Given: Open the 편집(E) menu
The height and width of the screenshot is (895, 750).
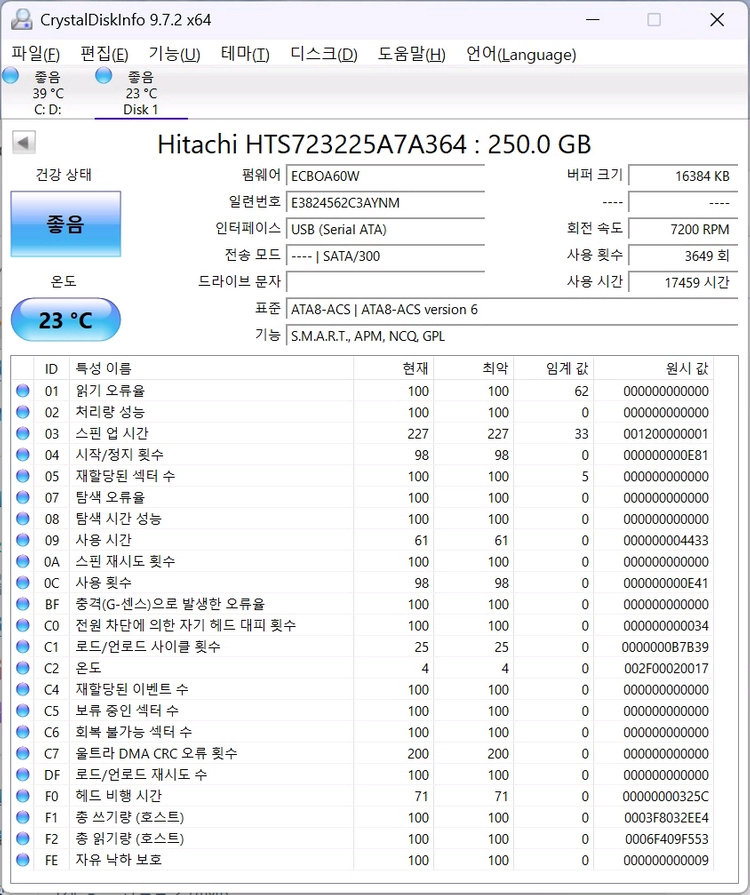Looking at the screenshot, I should point(104,54).
